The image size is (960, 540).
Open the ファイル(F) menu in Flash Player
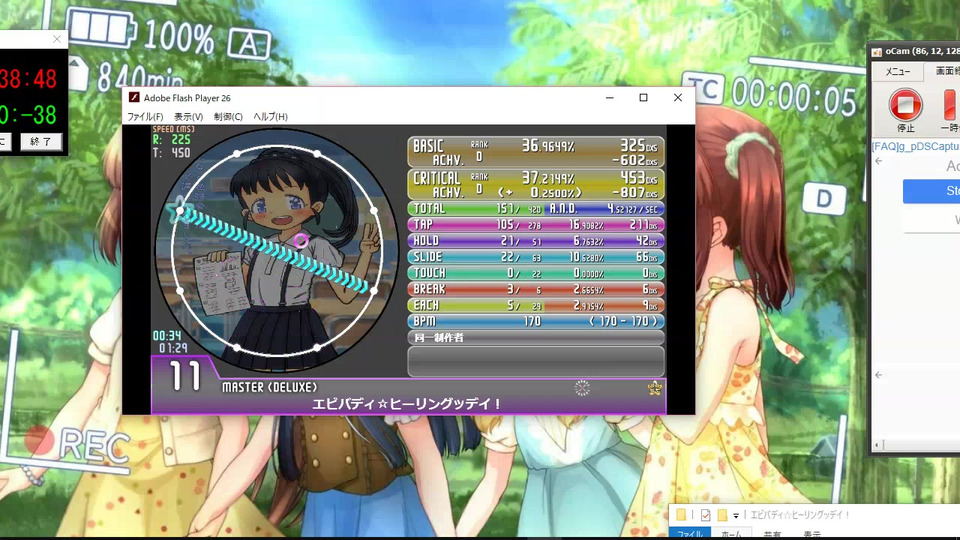click(x=145, y=116)
